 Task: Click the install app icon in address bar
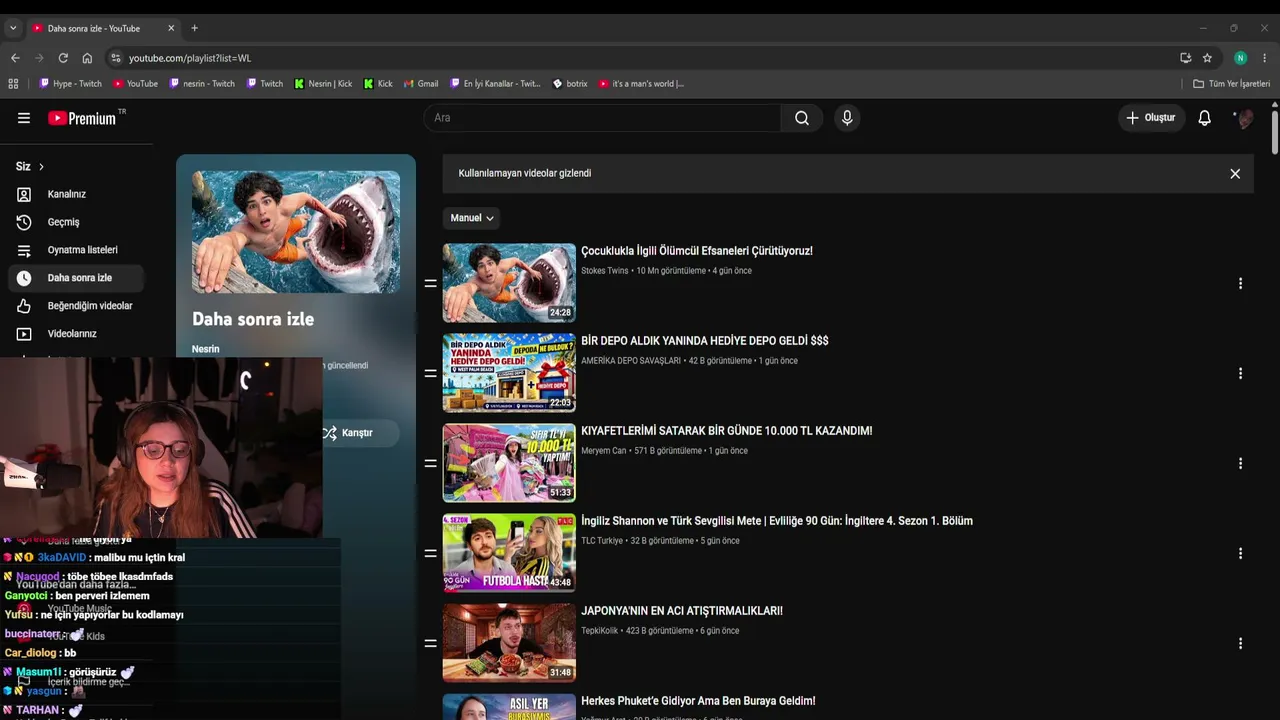point(1185,58)
